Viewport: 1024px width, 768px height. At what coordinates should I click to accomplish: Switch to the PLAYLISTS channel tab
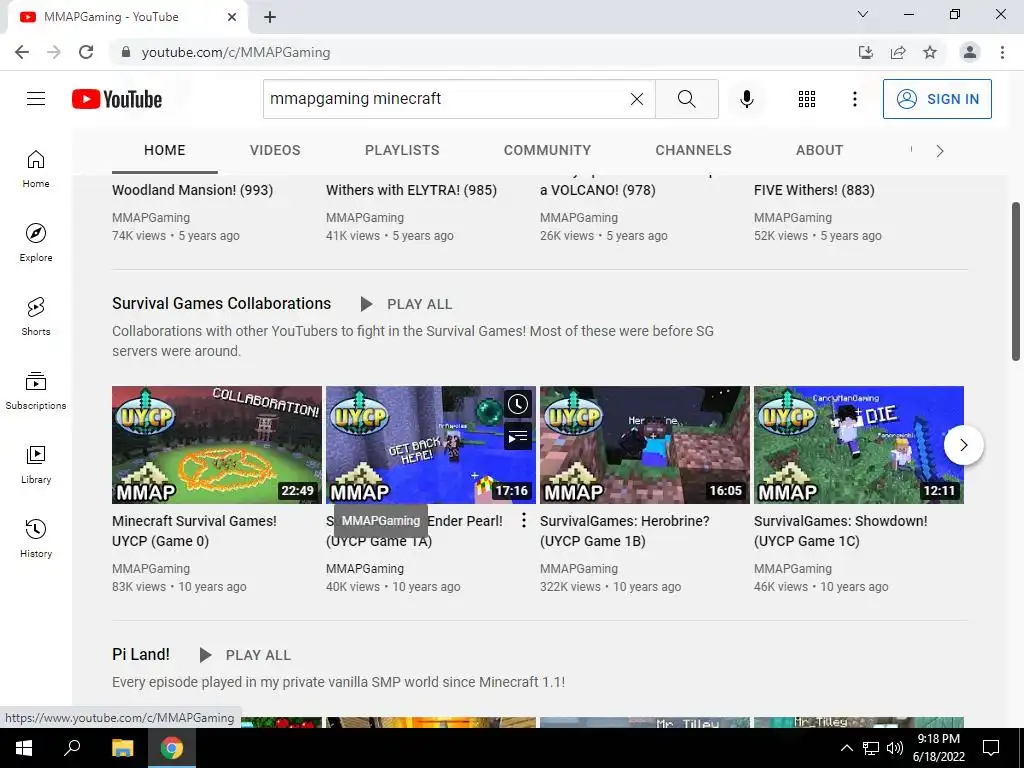(402, 150)
